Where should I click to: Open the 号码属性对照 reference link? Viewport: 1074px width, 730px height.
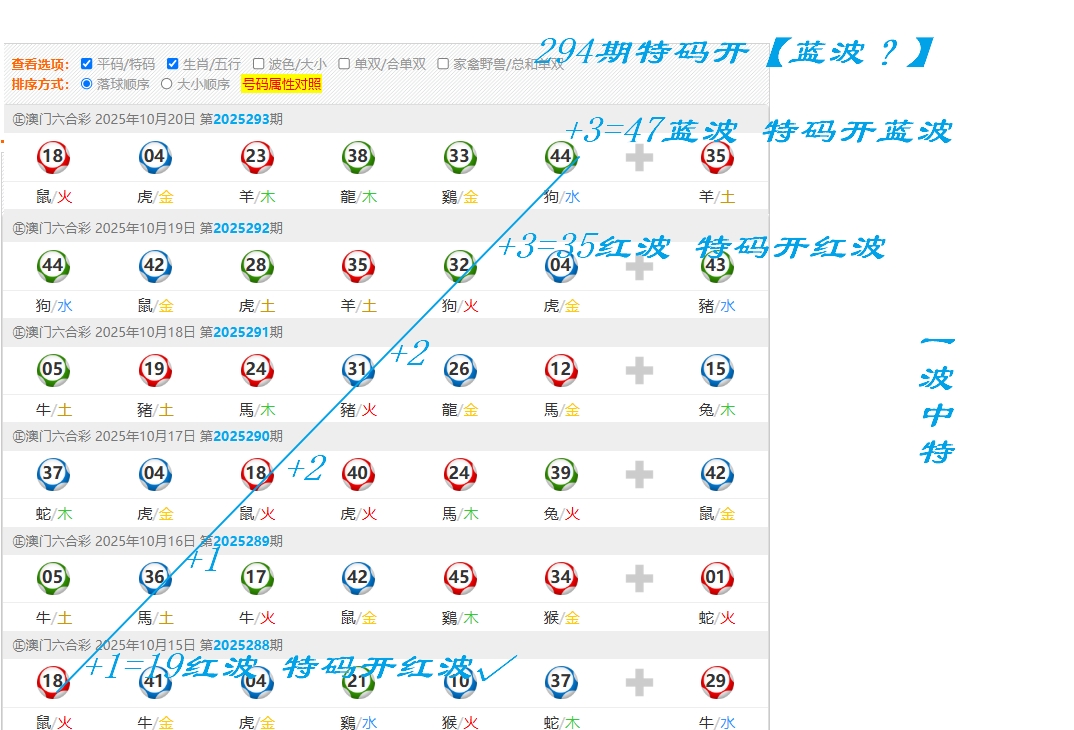coord(282,84)
